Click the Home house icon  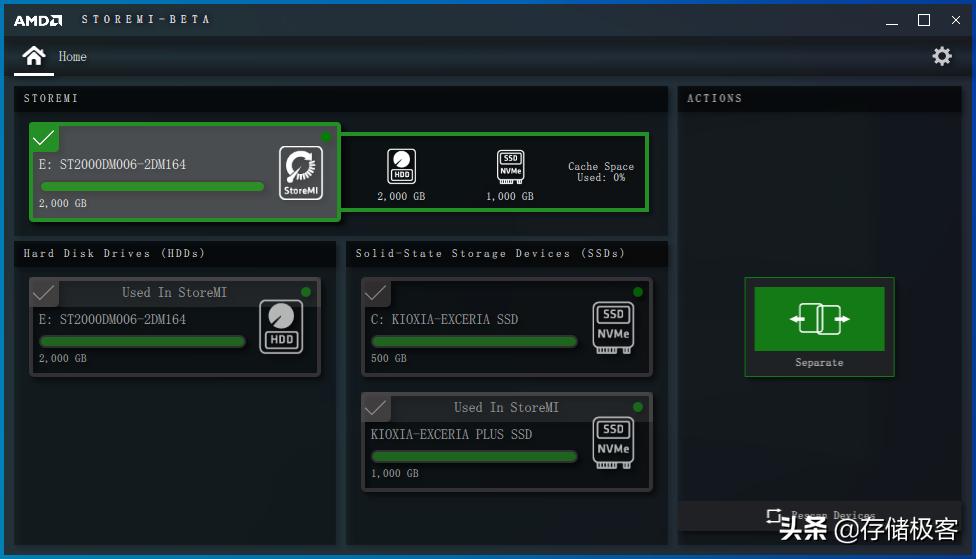pos(34,56)
